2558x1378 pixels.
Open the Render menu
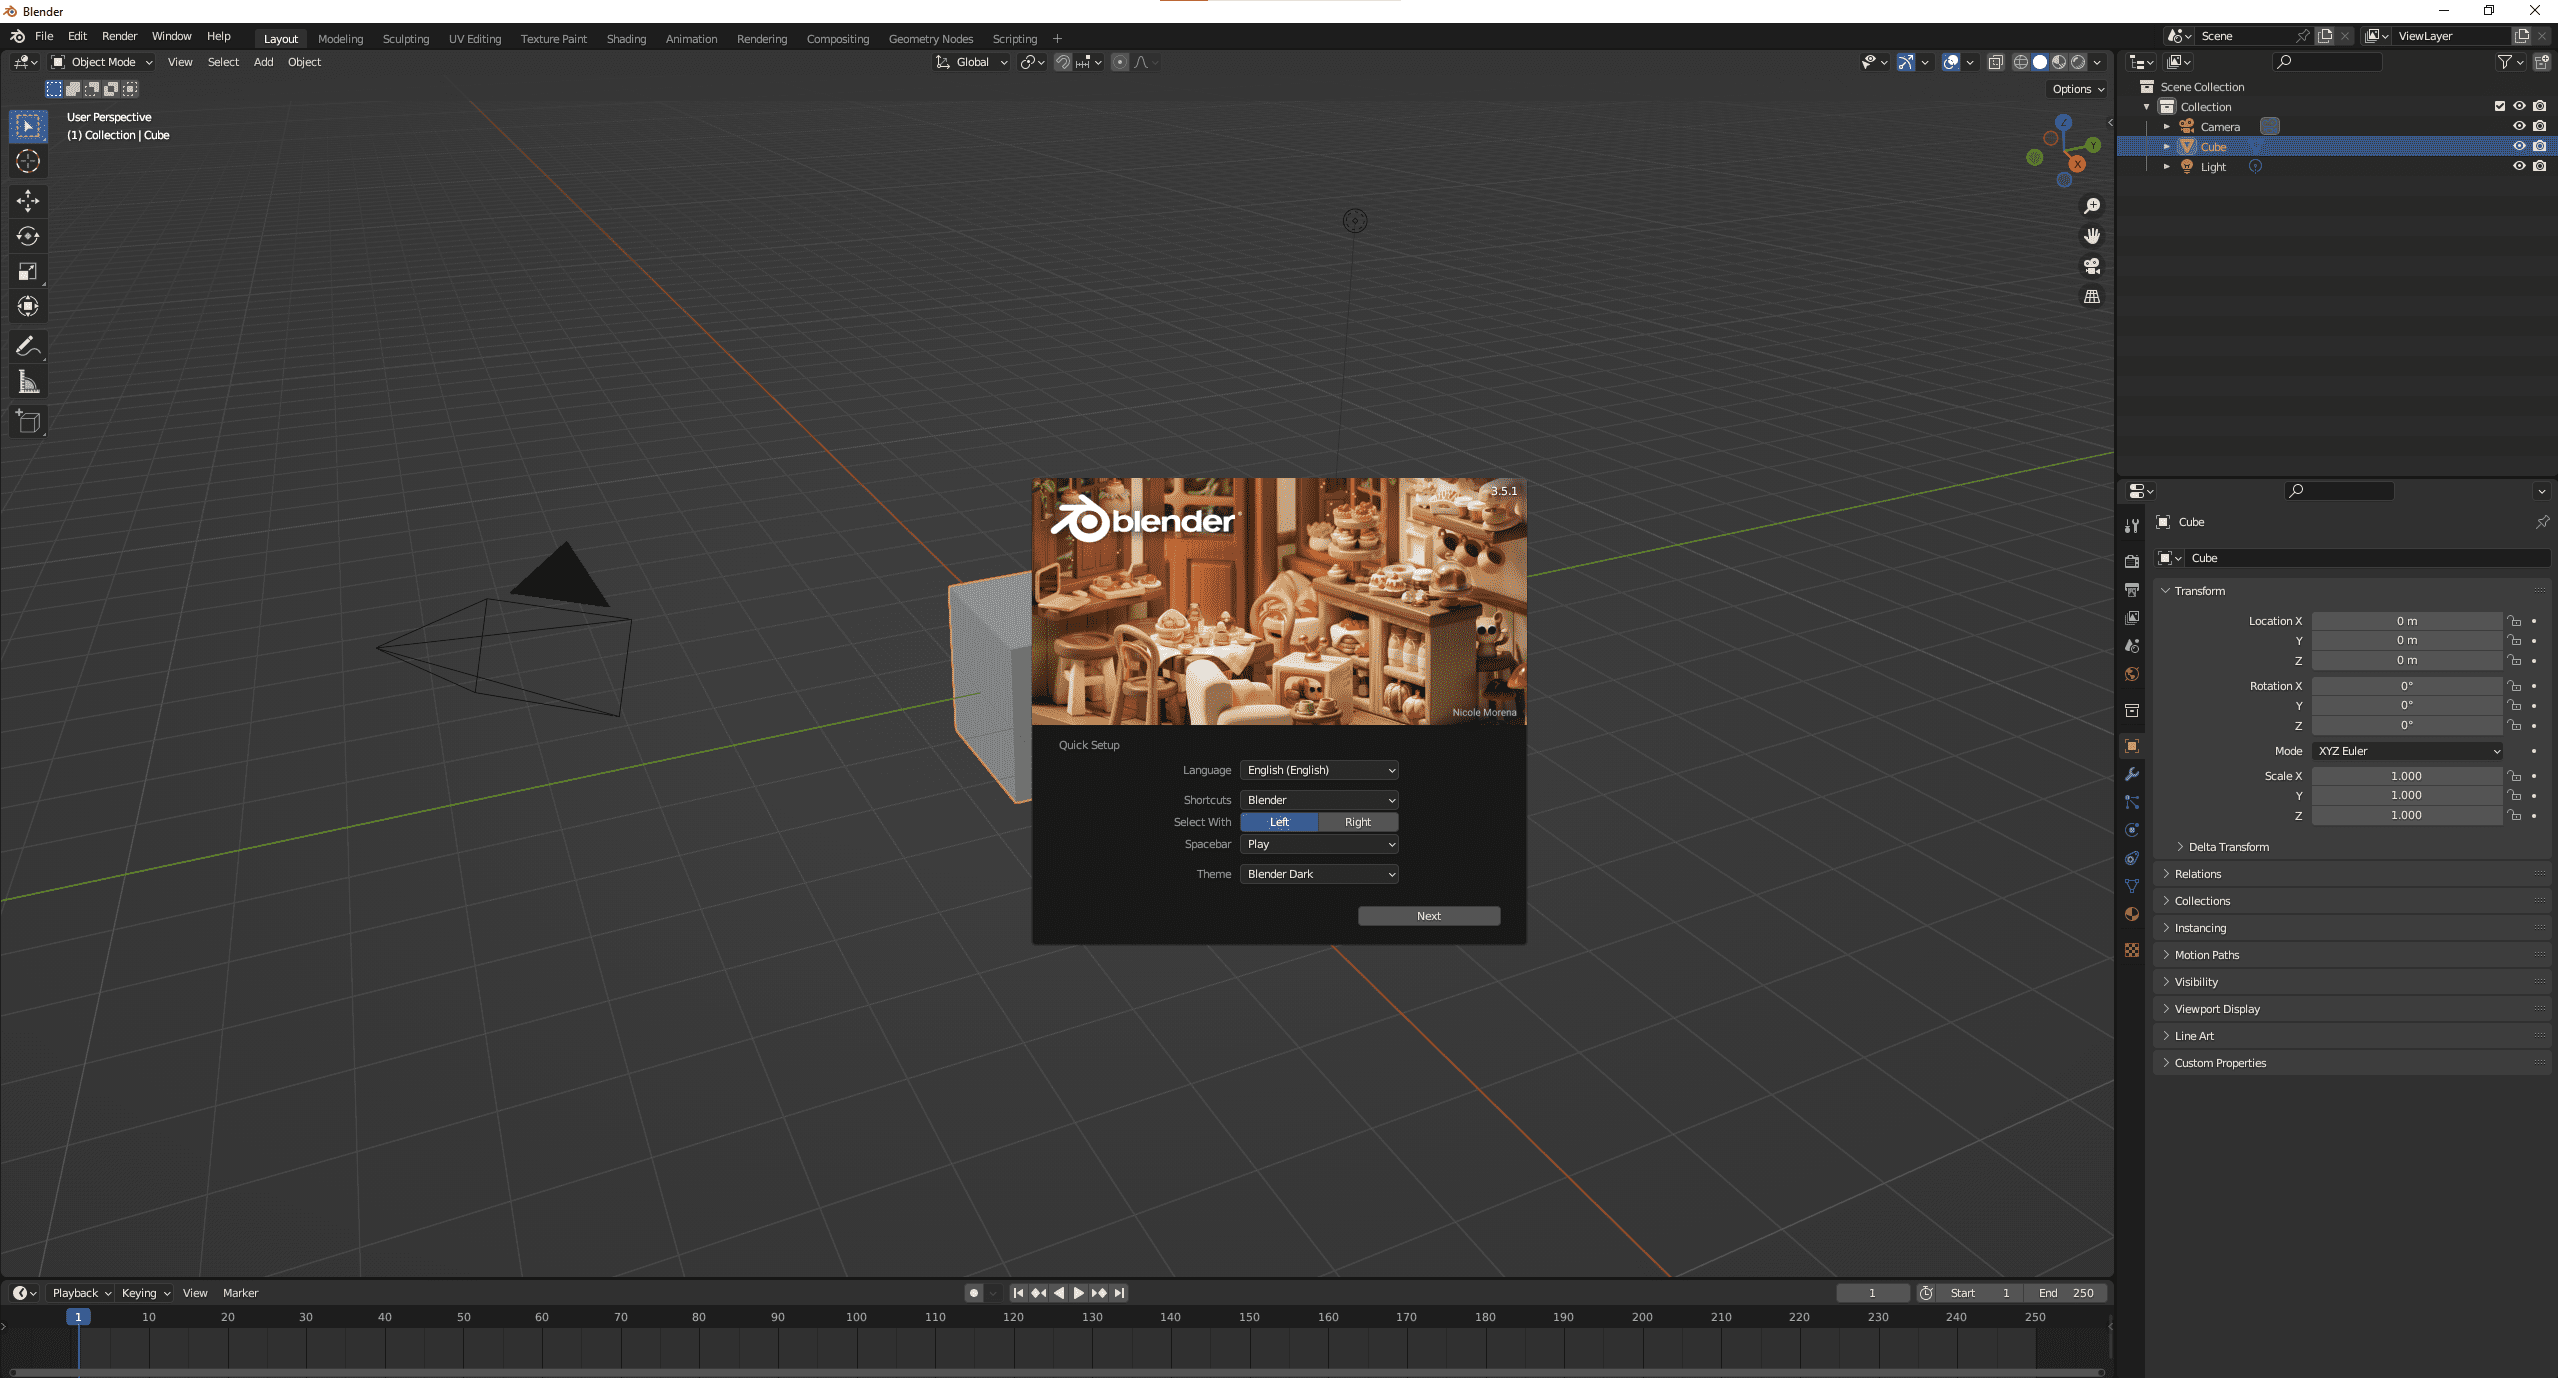tap(119, 36)
